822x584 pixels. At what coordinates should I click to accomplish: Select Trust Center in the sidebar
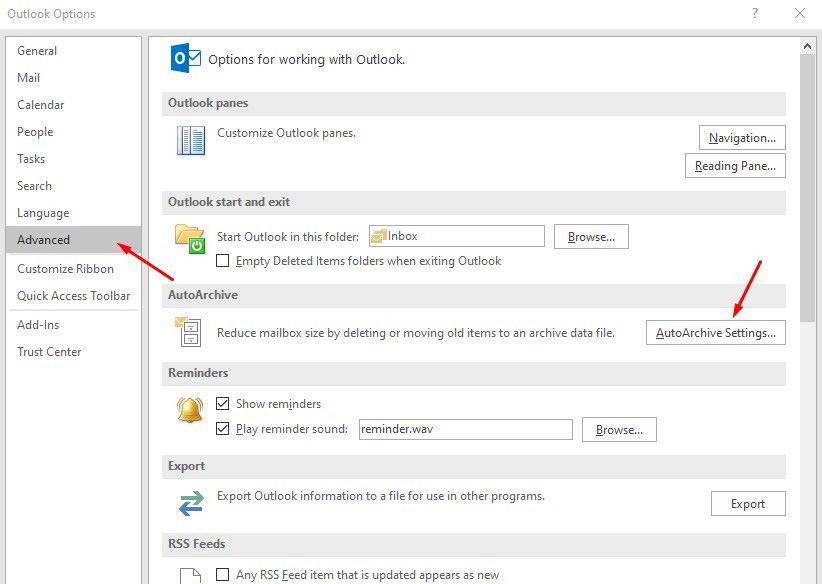point(49,352)
